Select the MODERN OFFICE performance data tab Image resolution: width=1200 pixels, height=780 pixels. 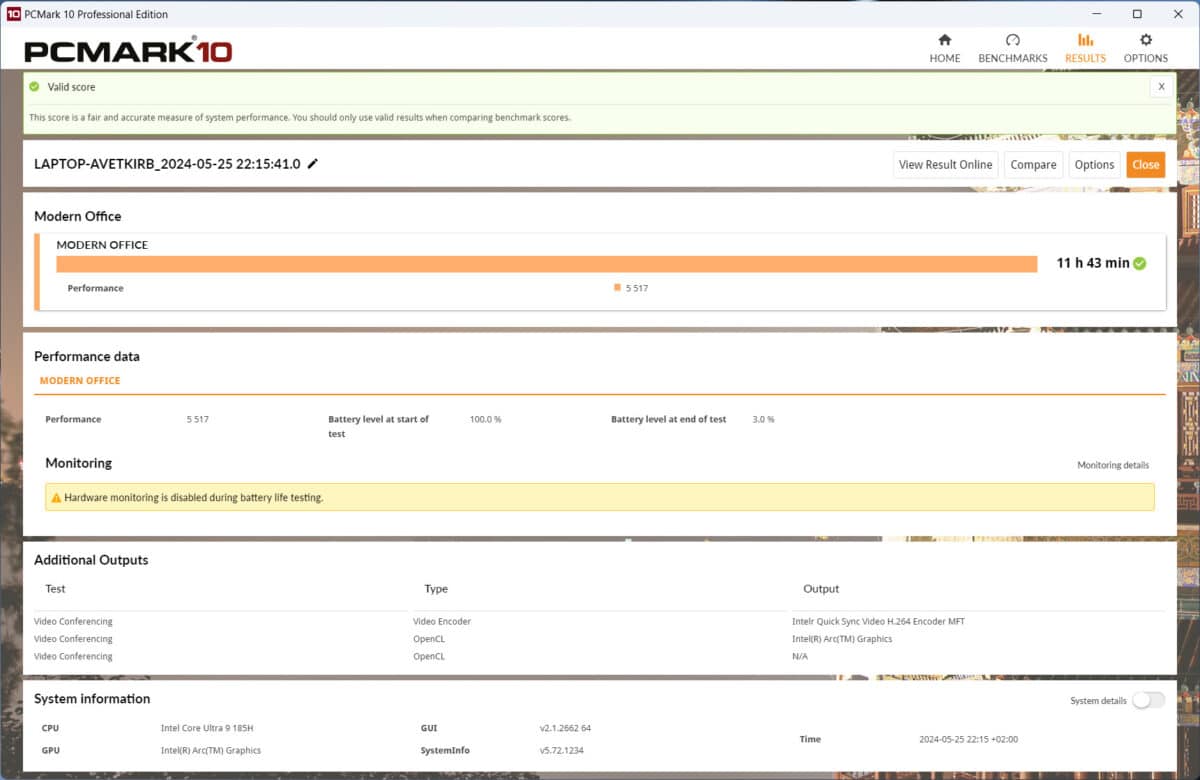pos(80,381)
